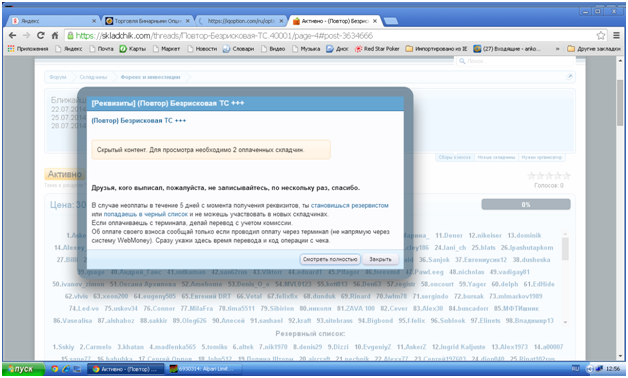Open the (27) Входящие mail bookmark
Screen dimensions: 628x378
click(x=507, y=49)
